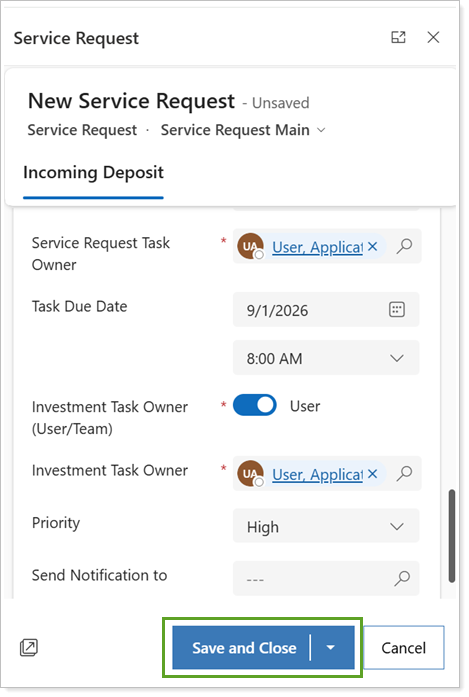
Task: Search Investment Task Owner lookup
Action: [404, 473]
